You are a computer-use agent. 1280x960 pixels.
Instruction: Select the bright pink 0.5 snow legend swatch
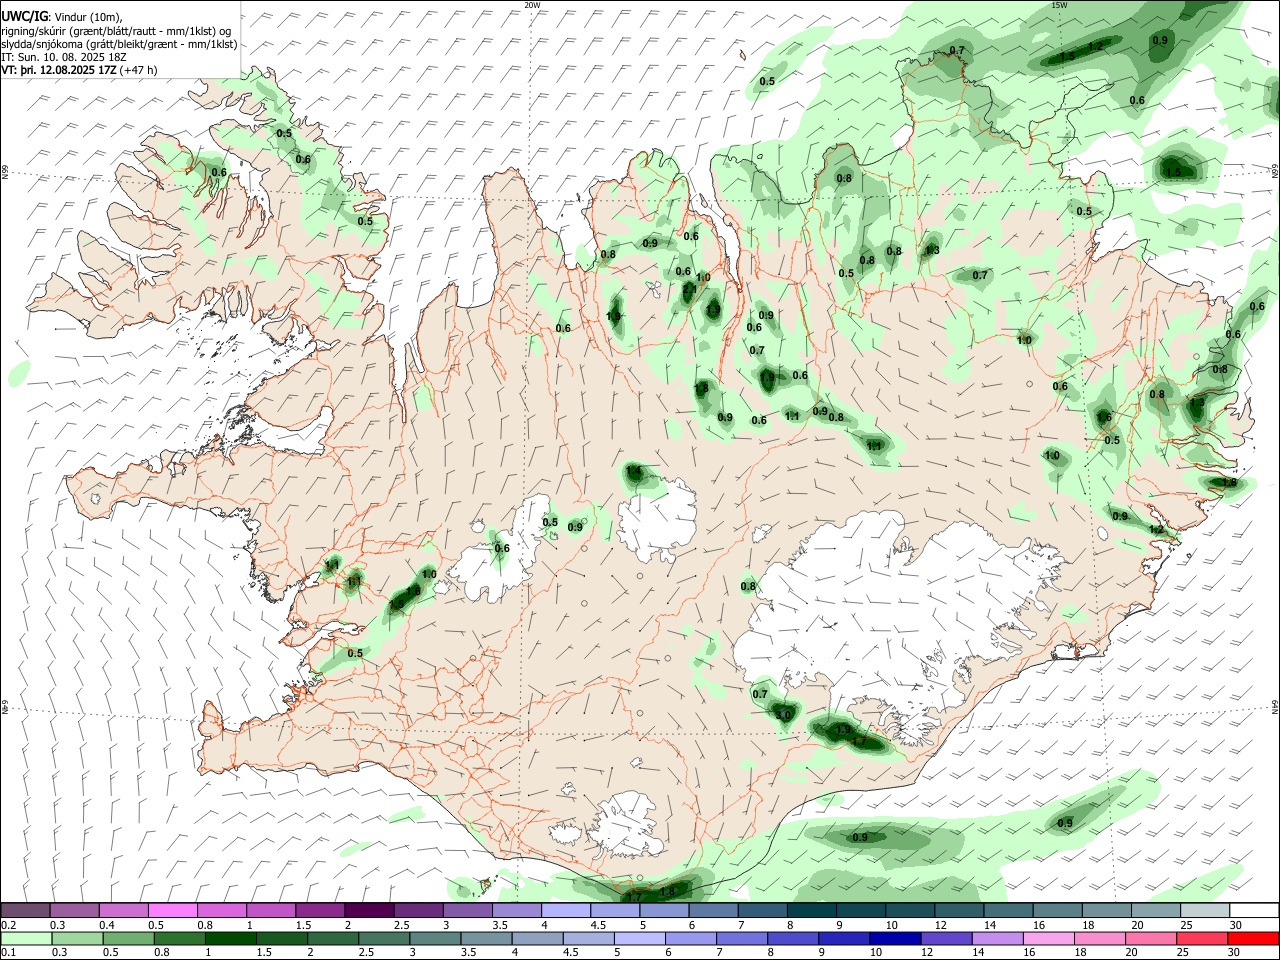(173, 910)
